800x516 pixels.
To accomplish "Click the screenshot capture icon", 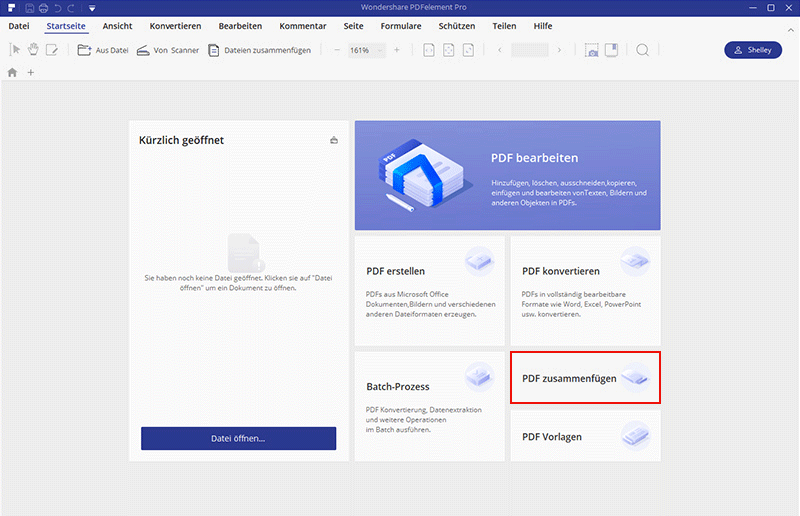I will point(591,50).
